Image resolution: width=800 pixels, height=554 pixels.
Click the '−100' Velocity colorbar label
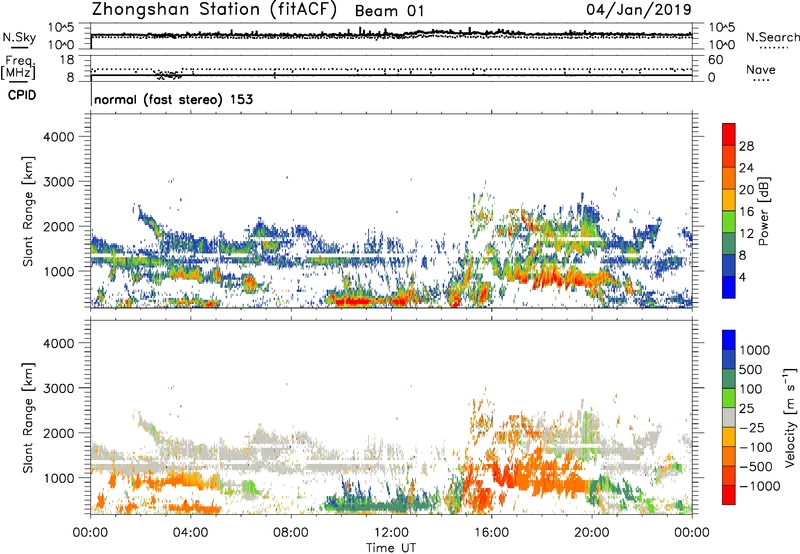click(755, 447)
